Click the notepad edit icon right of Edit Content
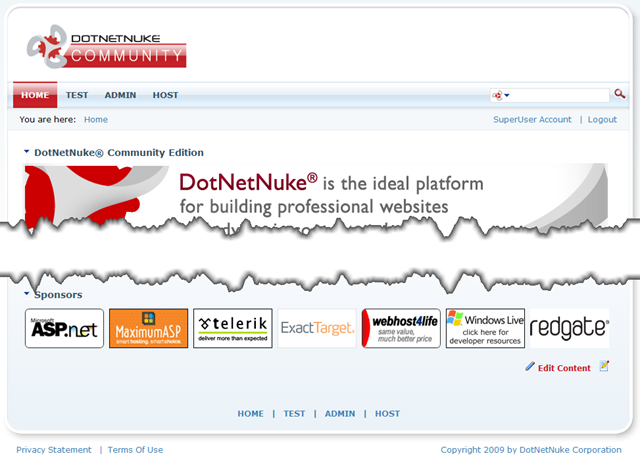This screenshot has width=640, height=460. pyautogui.click(x=604, y=366)
